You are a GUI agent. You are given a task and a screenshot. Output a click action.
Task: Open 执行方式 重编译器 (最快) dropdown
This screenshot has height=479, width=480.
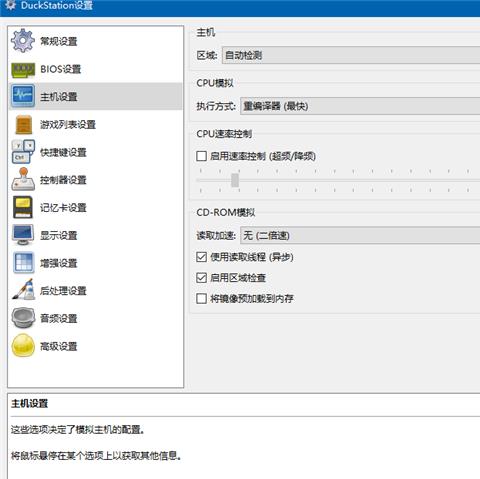(x=360, y=106)
